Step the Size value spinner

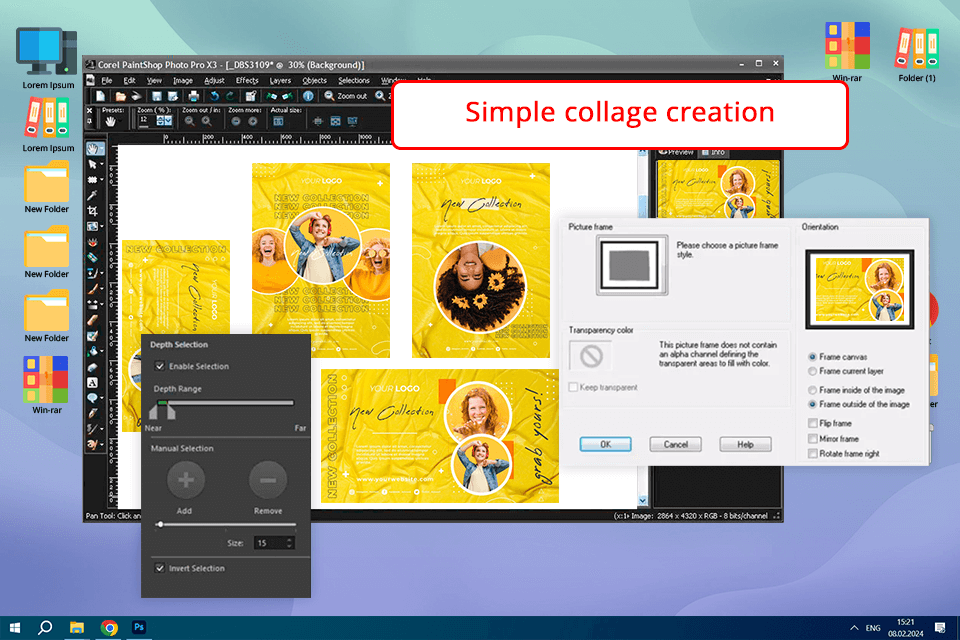pyautogui.click(x=290, y=543)
